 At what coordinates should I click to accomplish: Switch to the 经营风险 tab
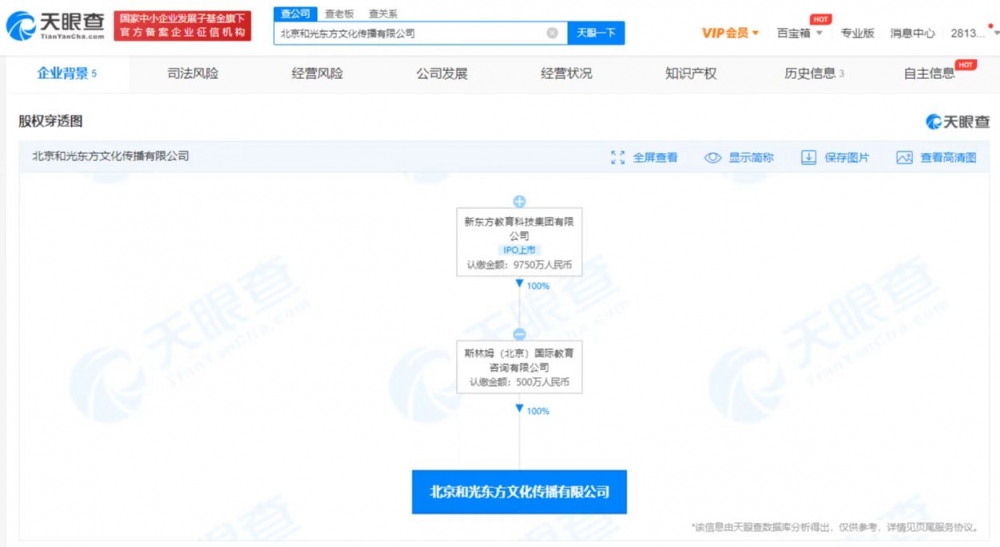tap(317, 73)
